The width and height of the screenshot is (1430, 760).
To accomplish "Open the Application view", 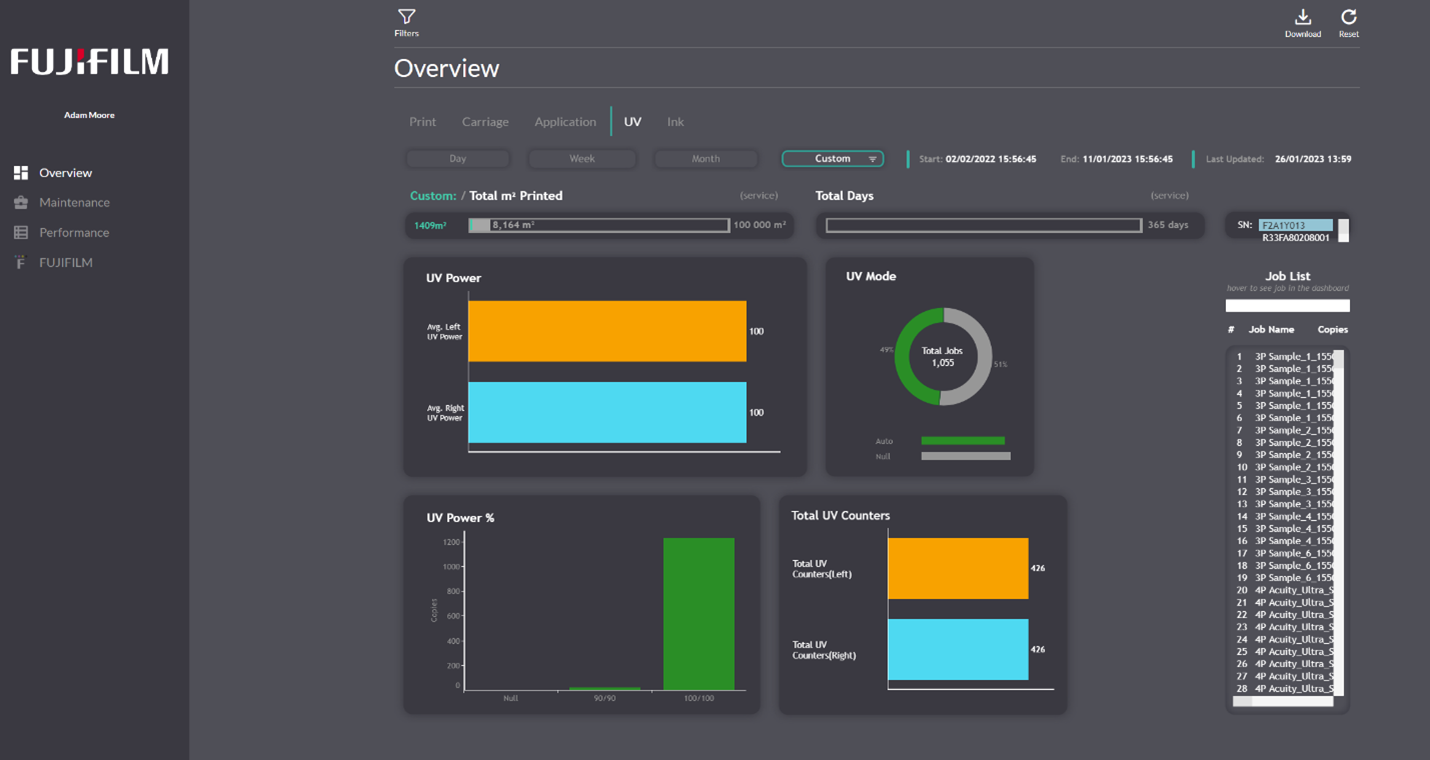I will point(565,121).
